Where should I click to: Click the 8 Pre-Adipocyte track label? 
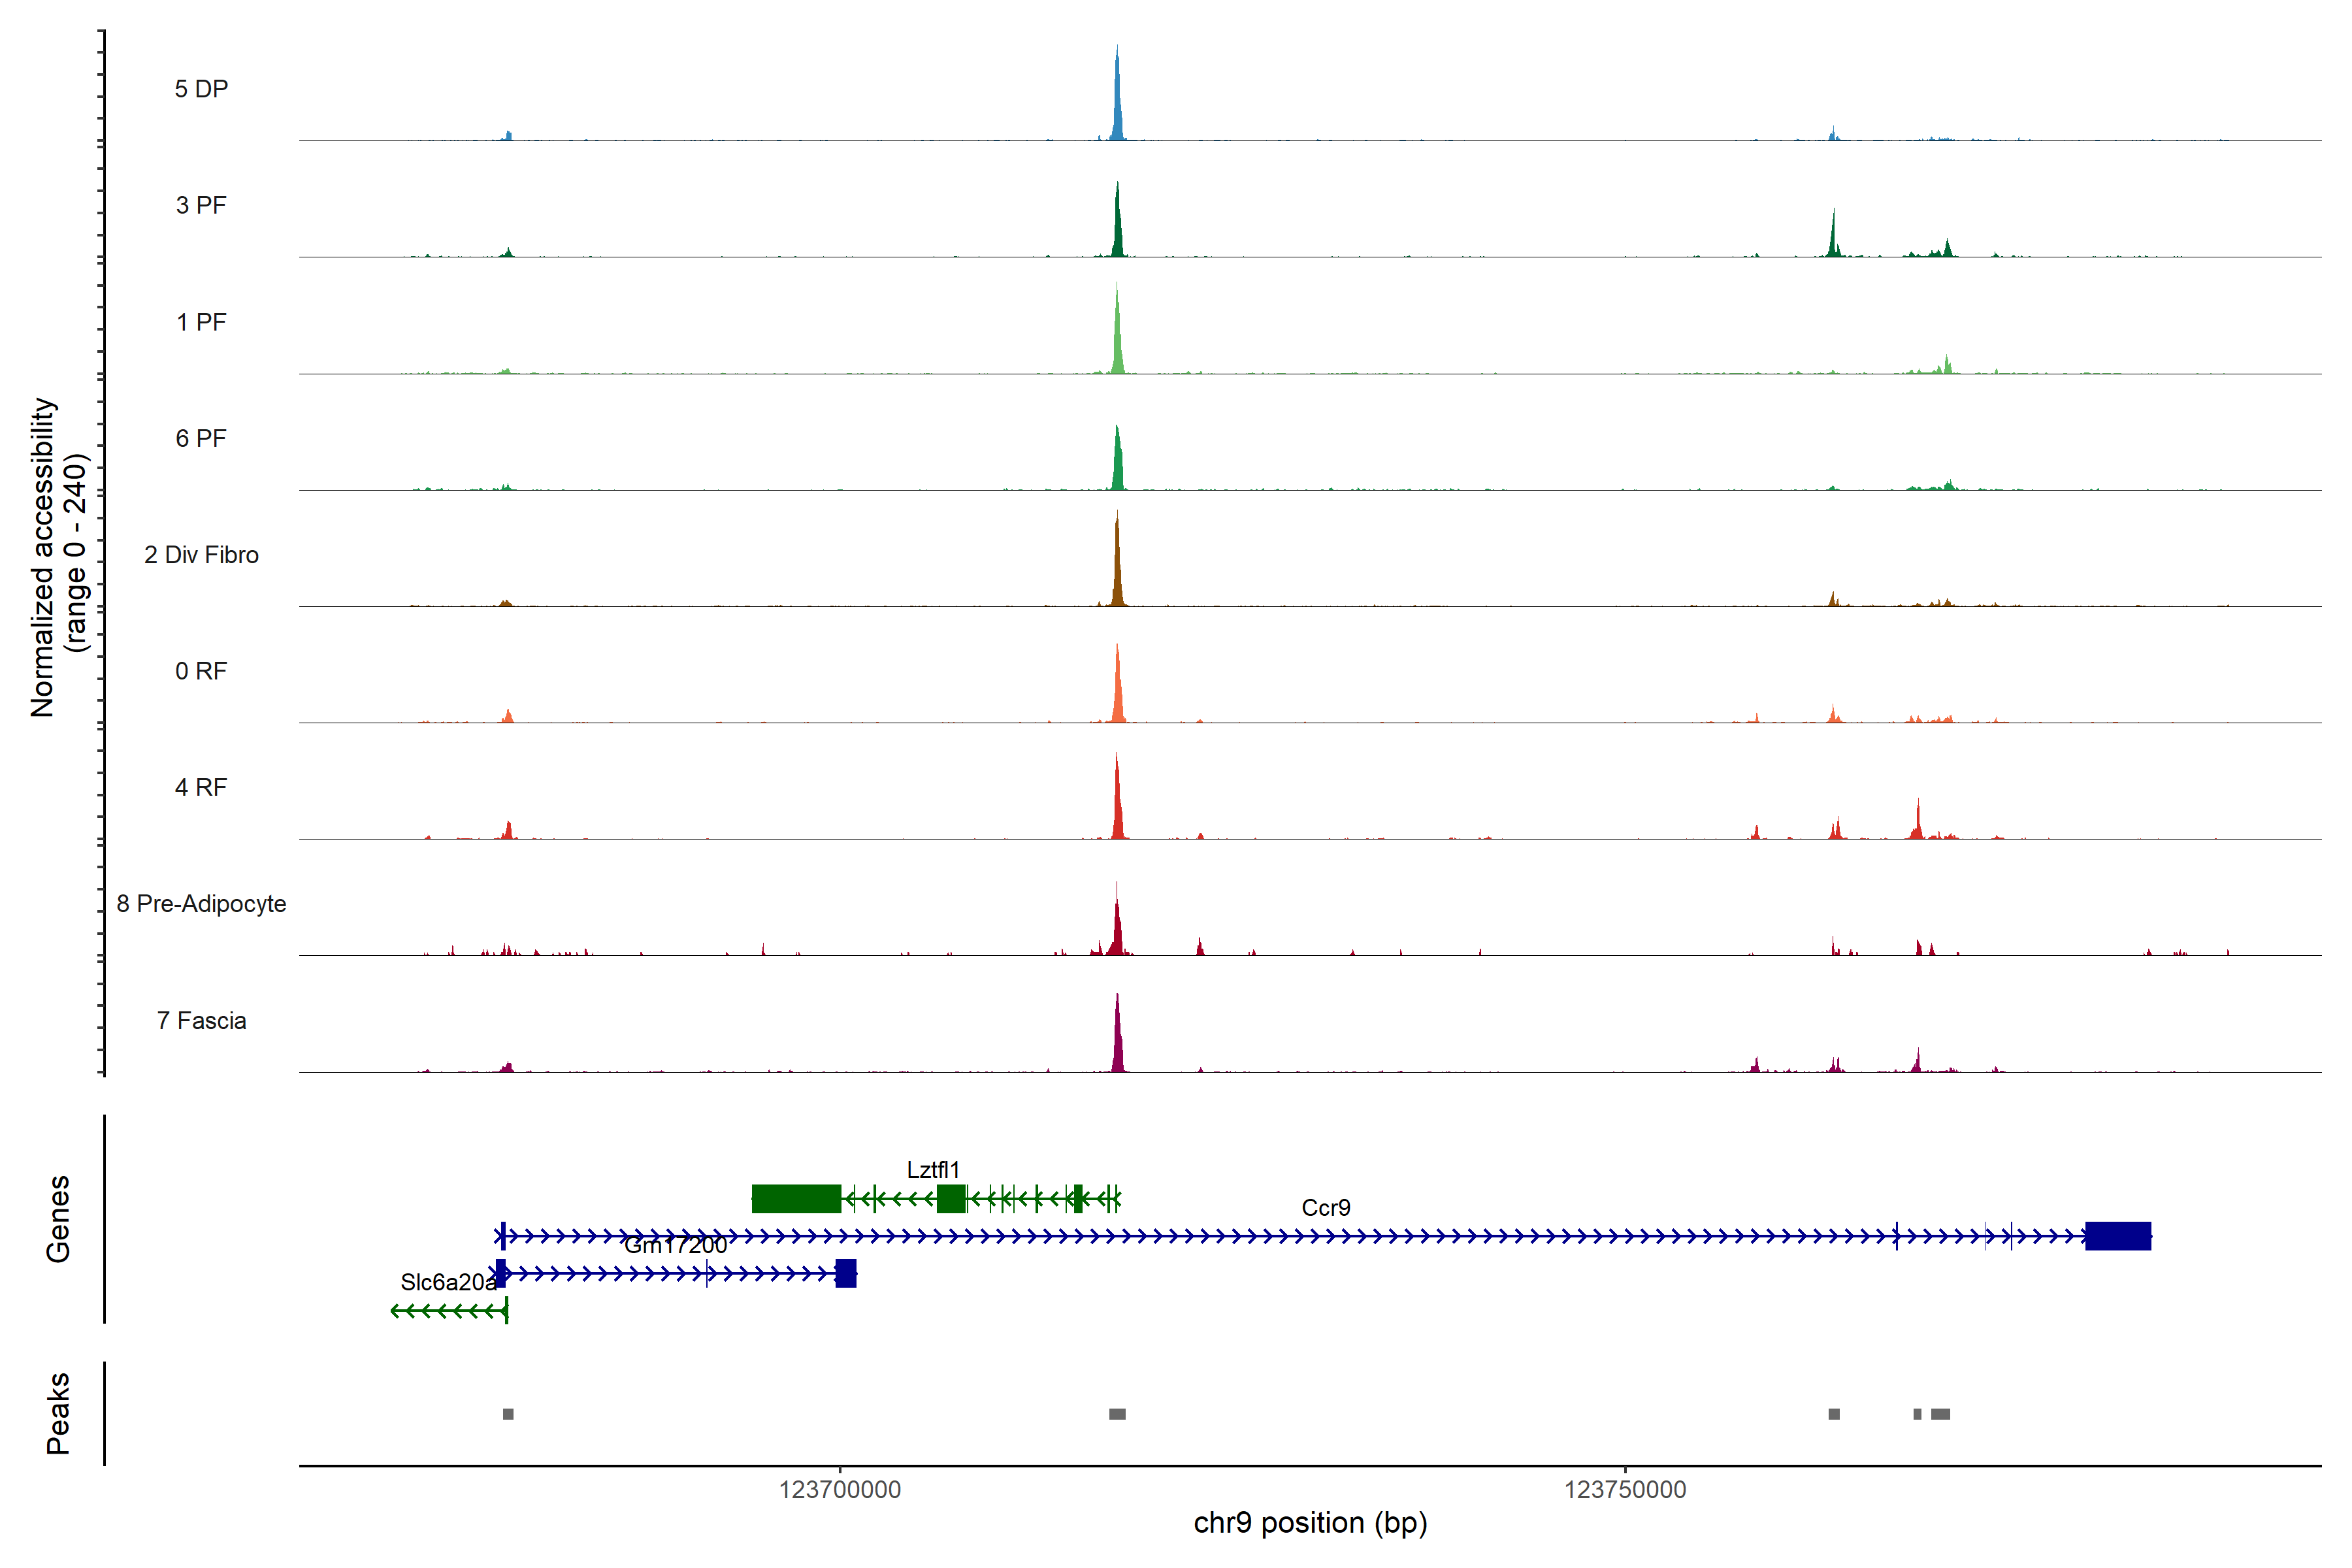tap(201, 904)
